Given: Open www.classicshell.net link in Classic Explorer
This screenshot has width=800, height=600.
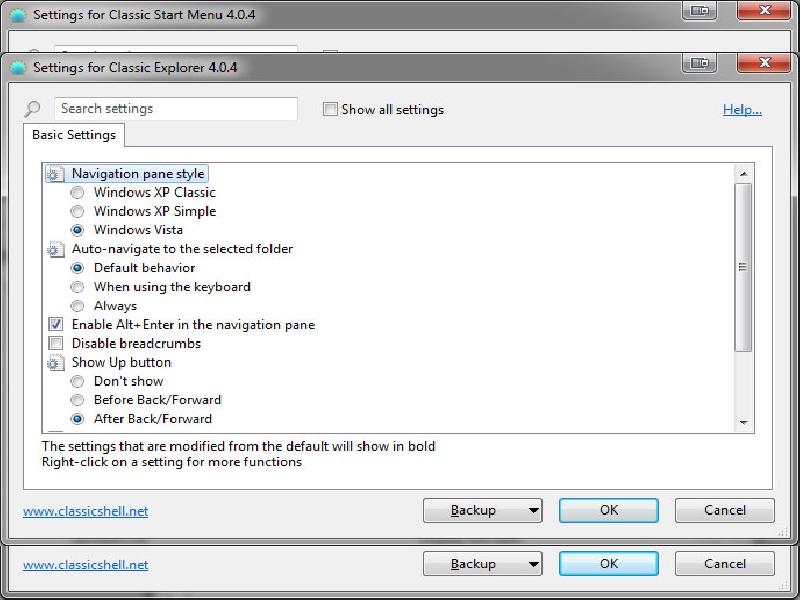Looking at the screenshot, I should (86, 511).
